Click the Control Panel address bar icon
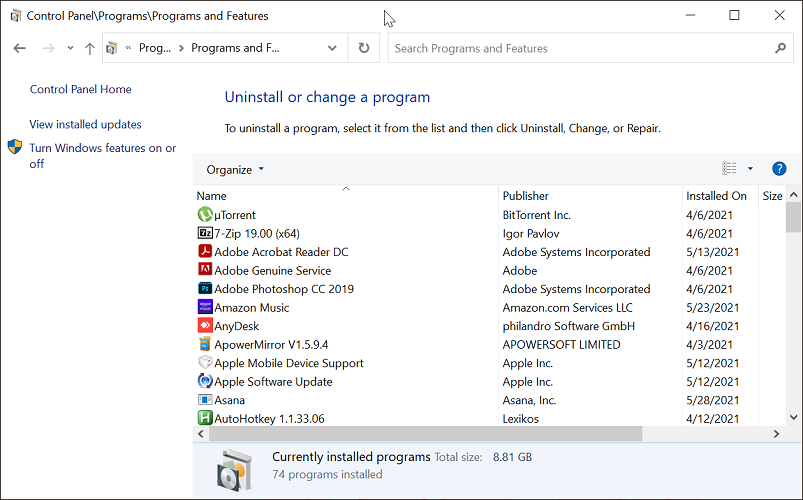This screenshot has height=500, width=803. pyautogui.click(x=112, y=48)
